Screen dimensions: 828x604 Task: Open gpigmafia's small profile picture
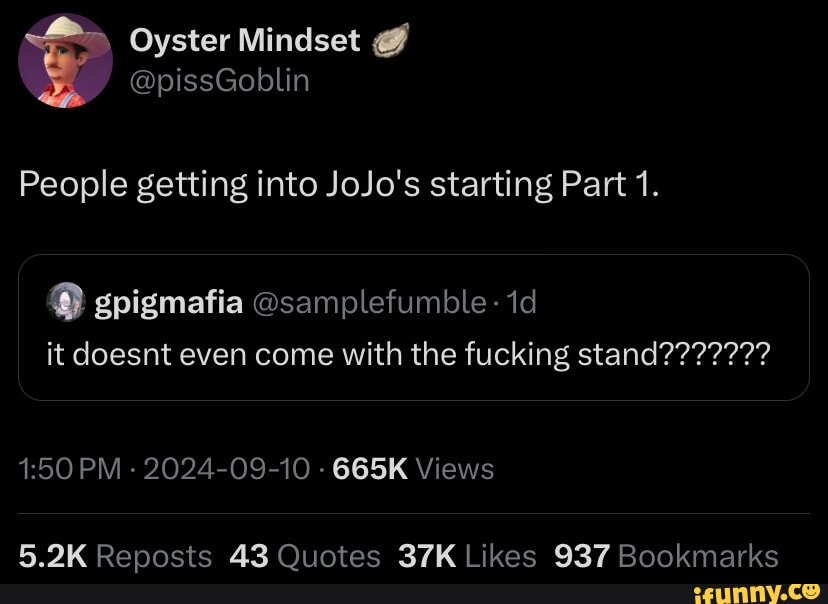[67, 302]
